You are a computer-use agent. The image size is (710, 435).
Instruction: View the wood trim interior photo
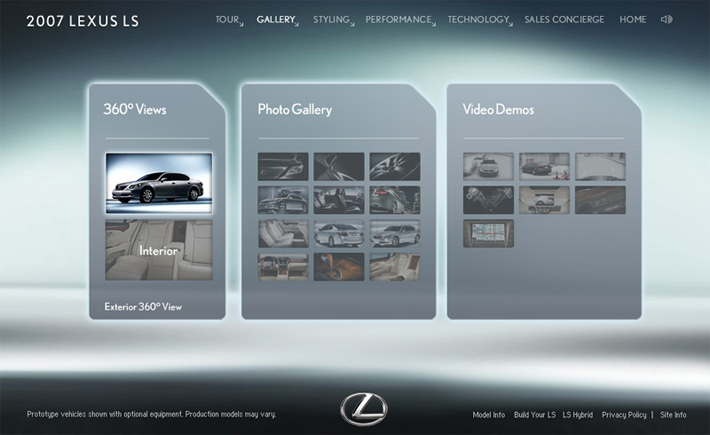click(x=339, y=267)
